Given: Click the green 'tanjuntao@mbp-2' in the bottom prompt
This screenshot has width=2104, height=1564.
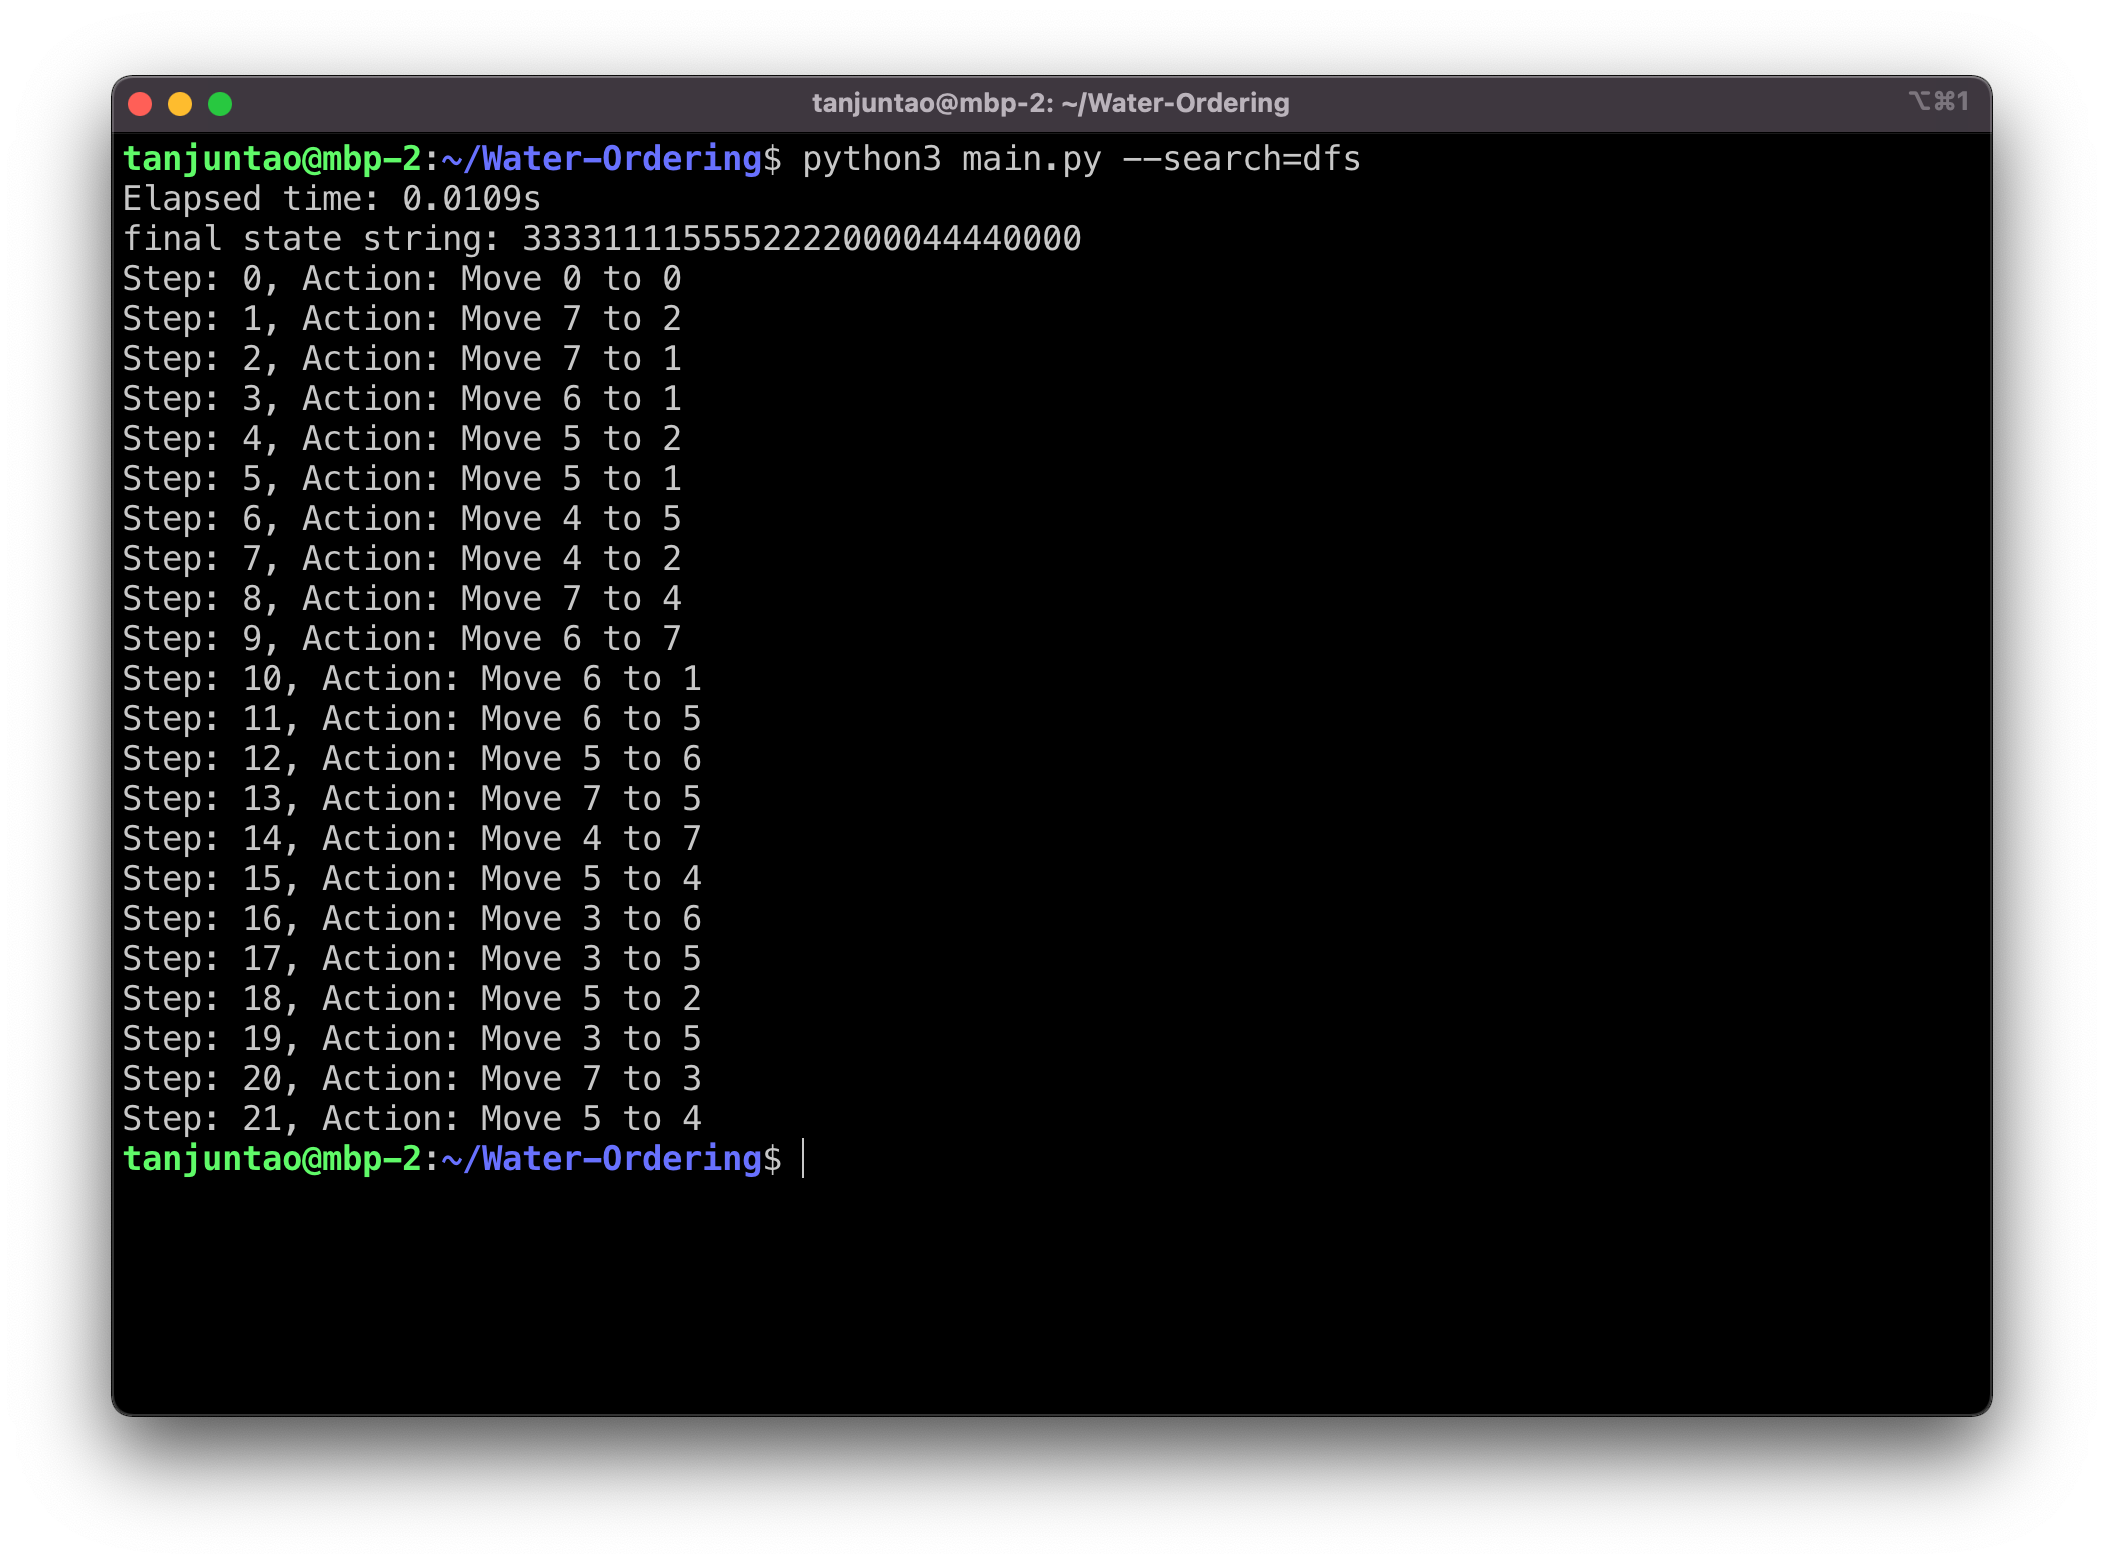Looking at the screenshot, I should click(x=272, y=1159).
